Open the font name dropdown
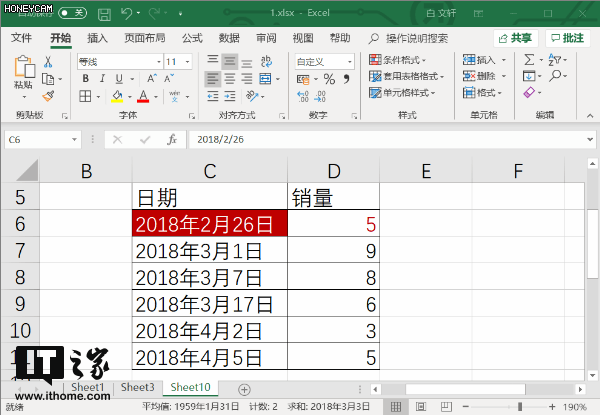 pyautogui.click(x=159, y=62)
